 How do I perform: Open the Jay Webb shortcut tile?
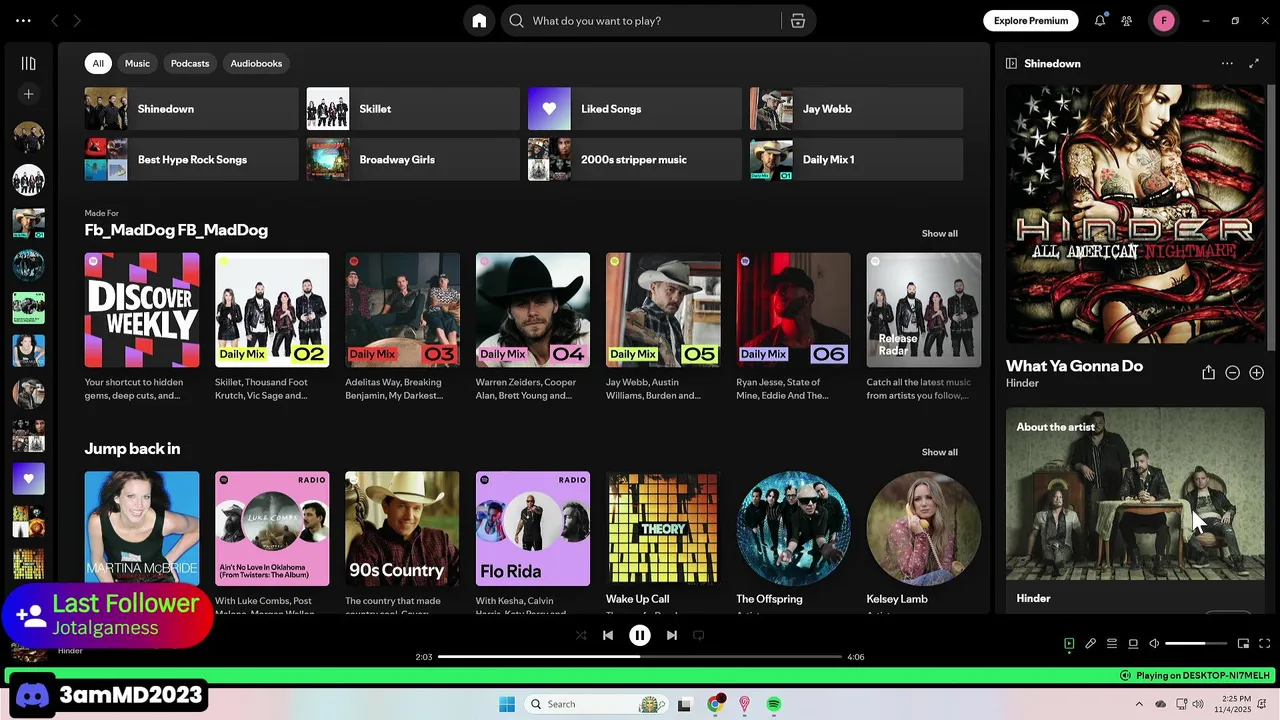pos(857,109)
